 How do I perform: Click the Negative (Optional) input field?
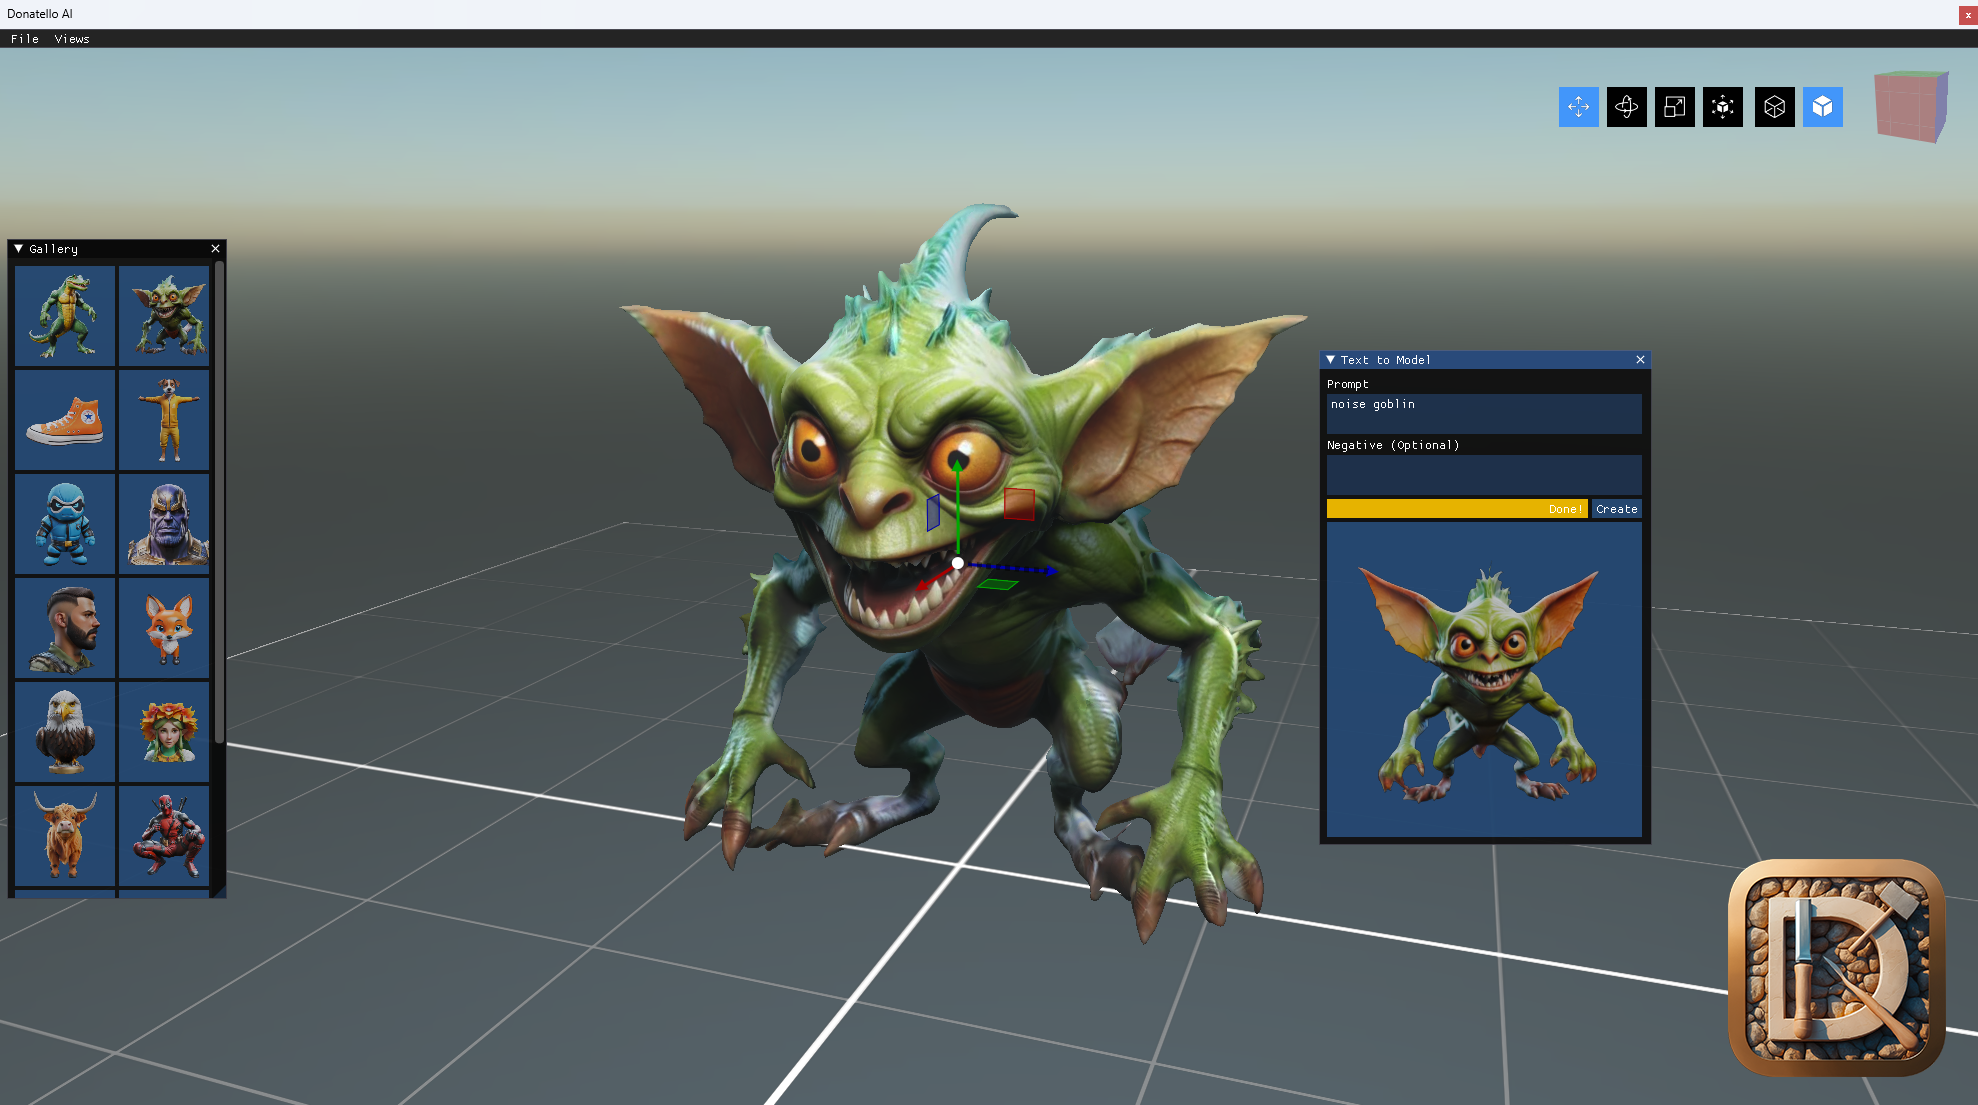[1484, 474]
